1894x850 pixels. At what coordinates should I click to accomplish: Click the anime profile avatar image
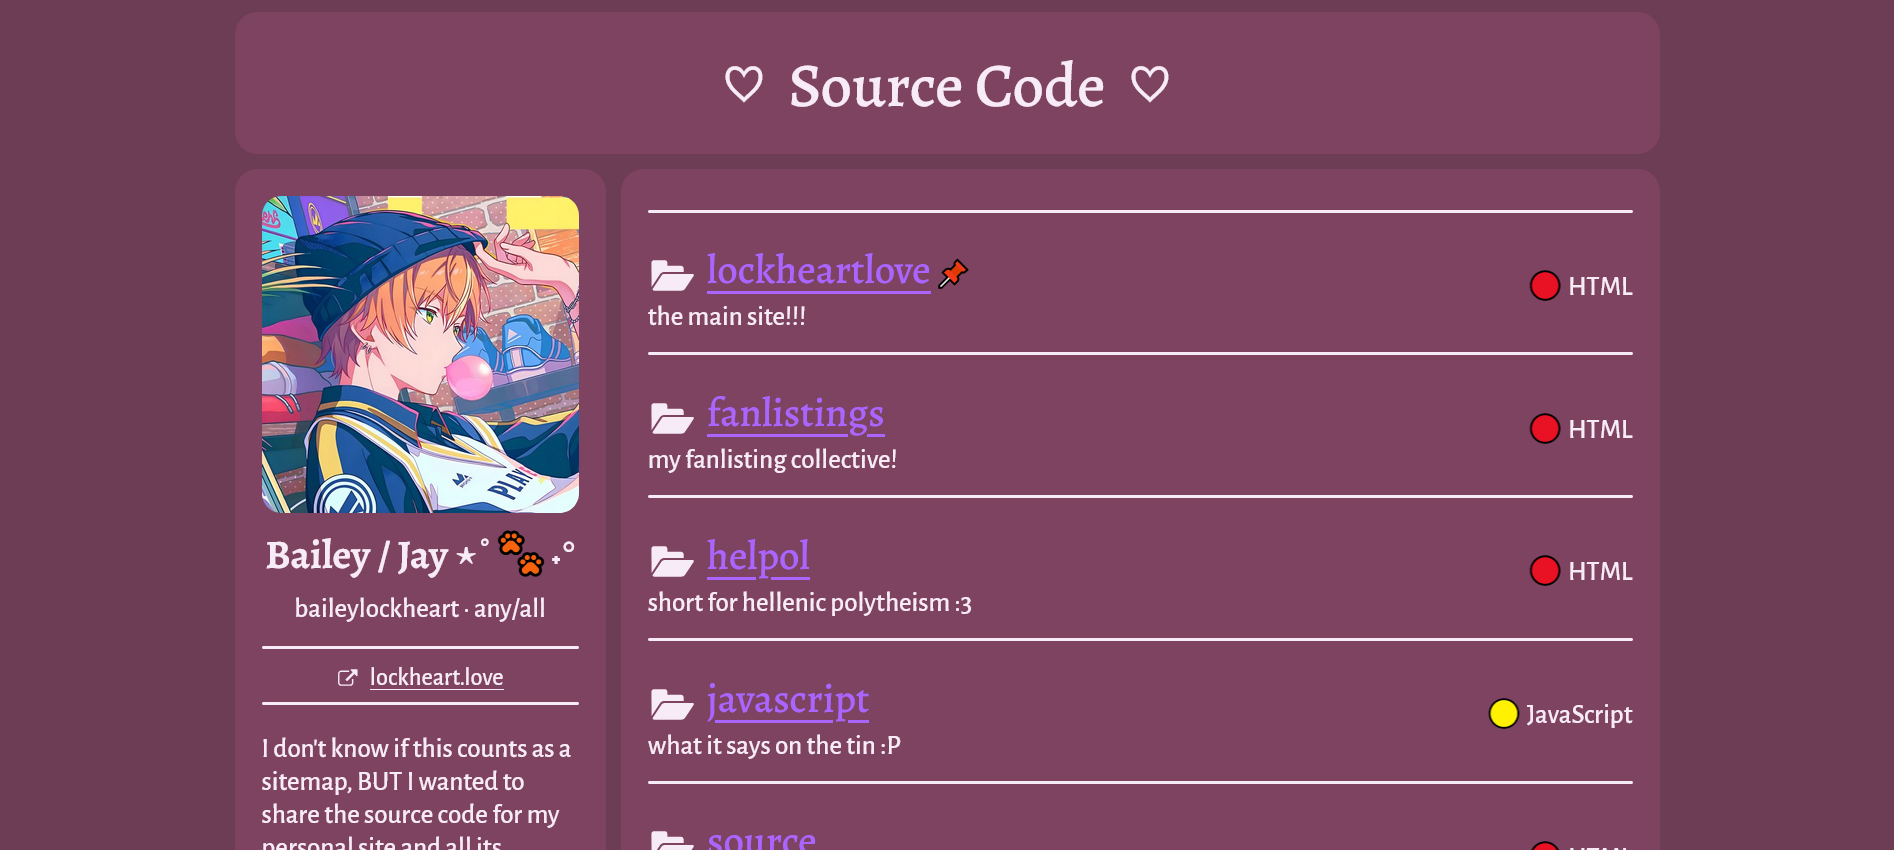click(x=420, y=355)
